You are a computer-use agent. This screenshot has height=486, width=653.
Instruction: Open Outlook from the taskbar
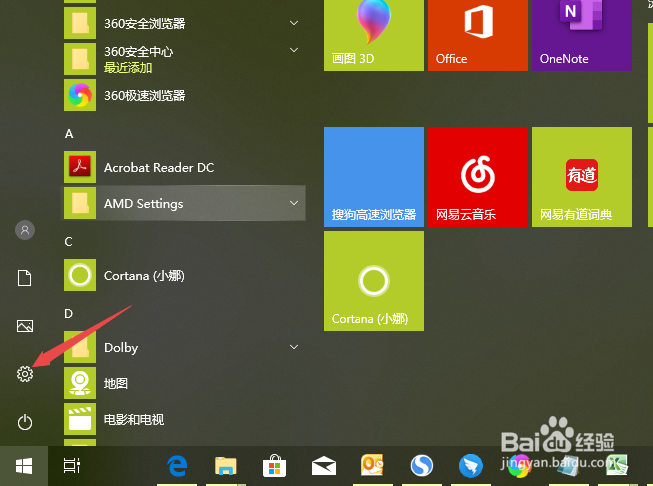pos(372,466)
